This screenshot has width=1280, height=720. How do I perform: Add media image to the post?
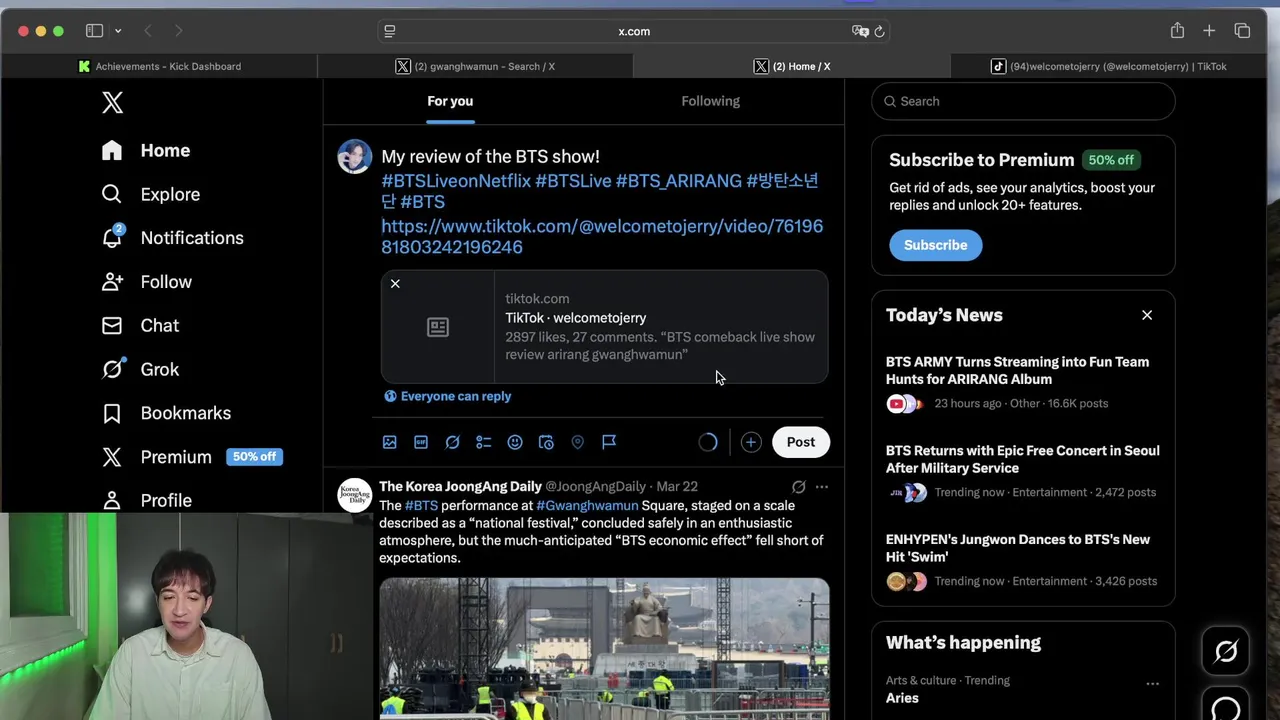pyautogui.click(x=390, y=442)
